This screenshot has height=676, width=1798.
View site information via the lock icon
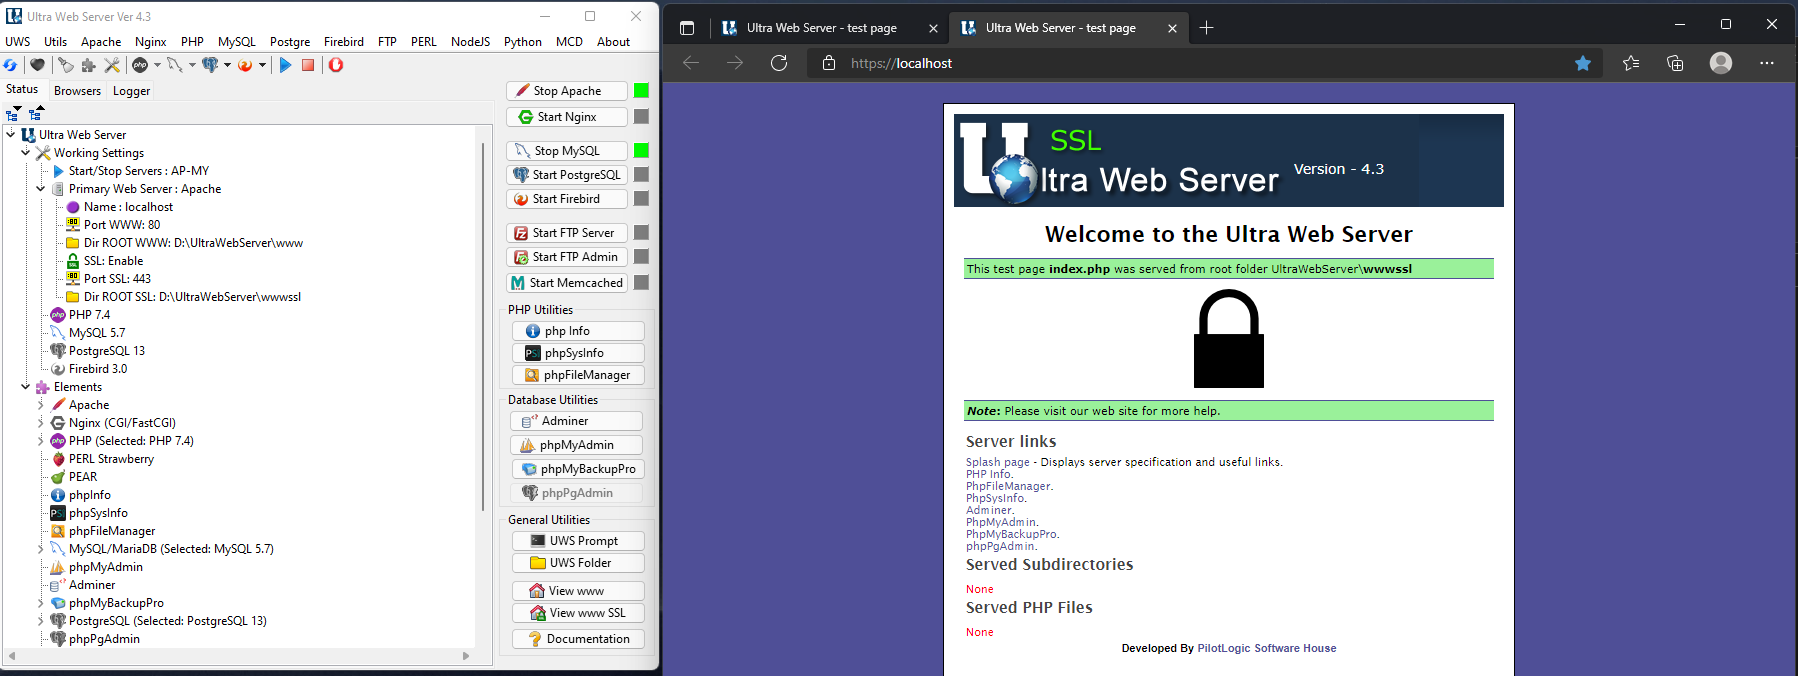click(x=829, y=63)
